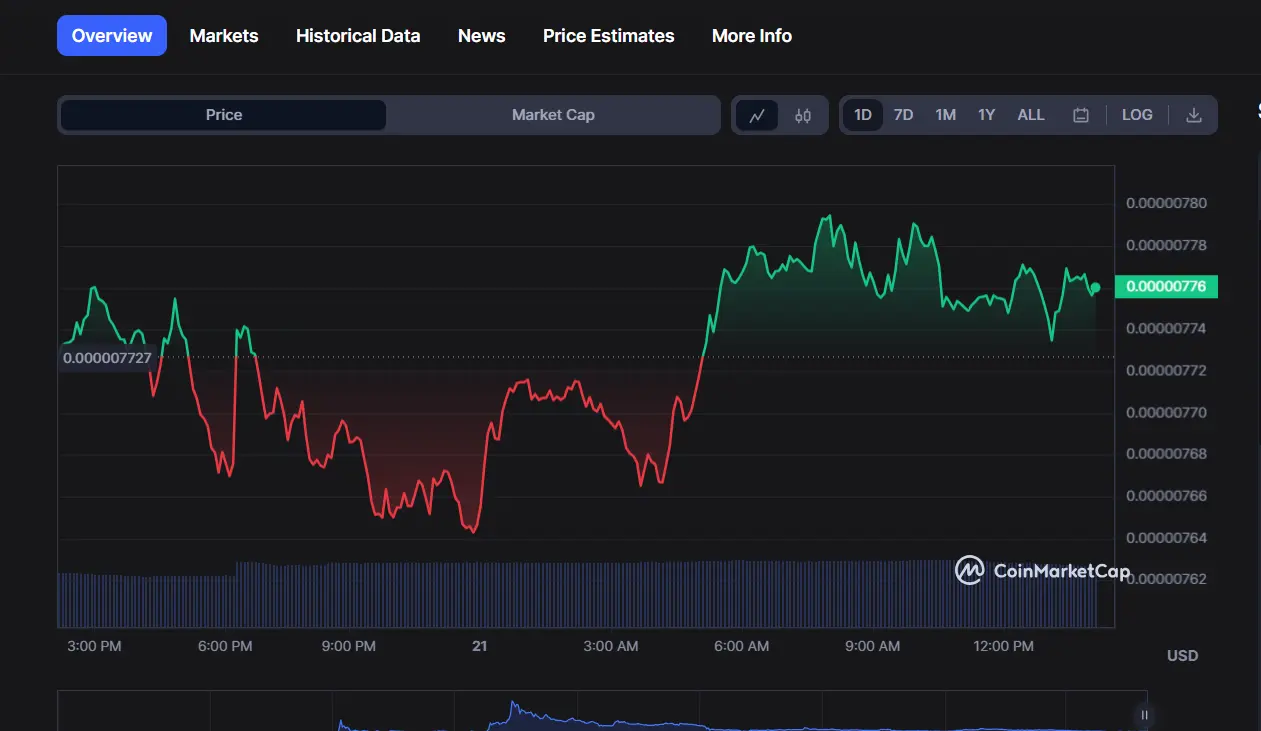This screenshot has height=731, width=1261.
Task: Set chart range to 7D
Action: tap(903, 115)
